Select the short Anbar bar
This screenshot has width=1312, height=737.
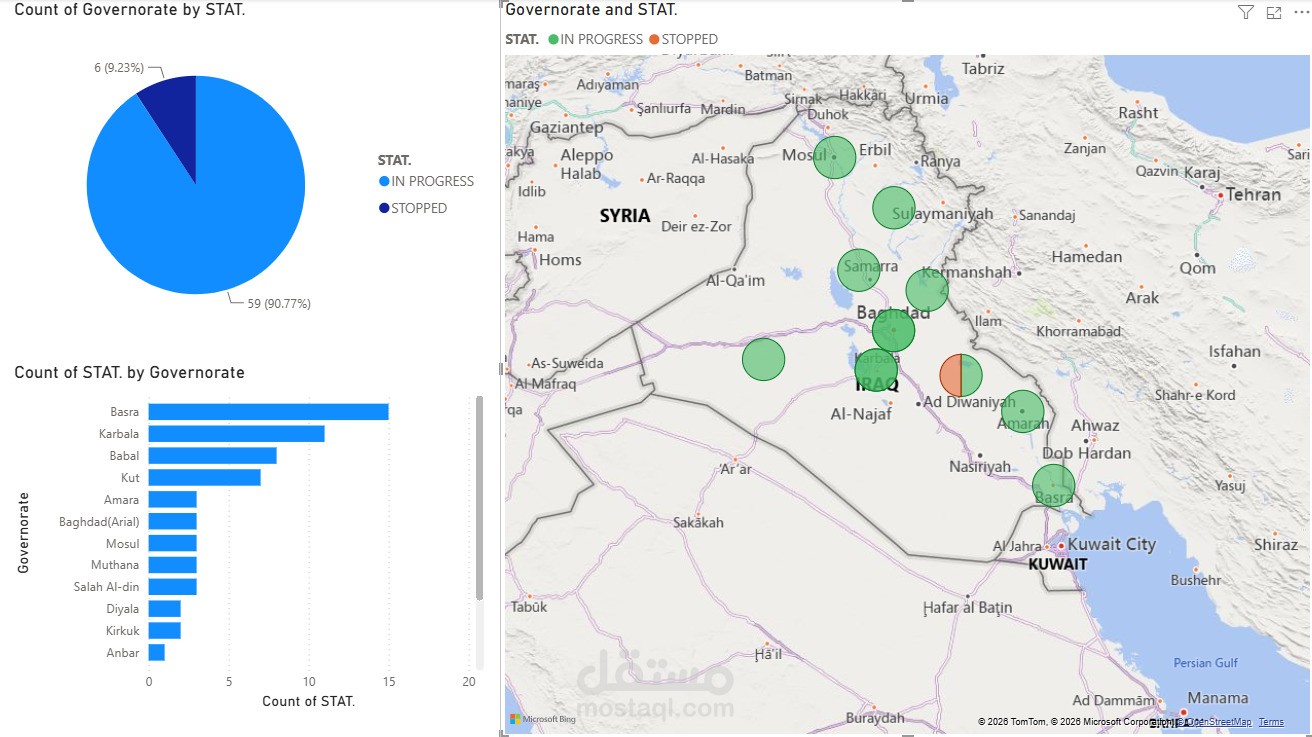coord(157,652)
